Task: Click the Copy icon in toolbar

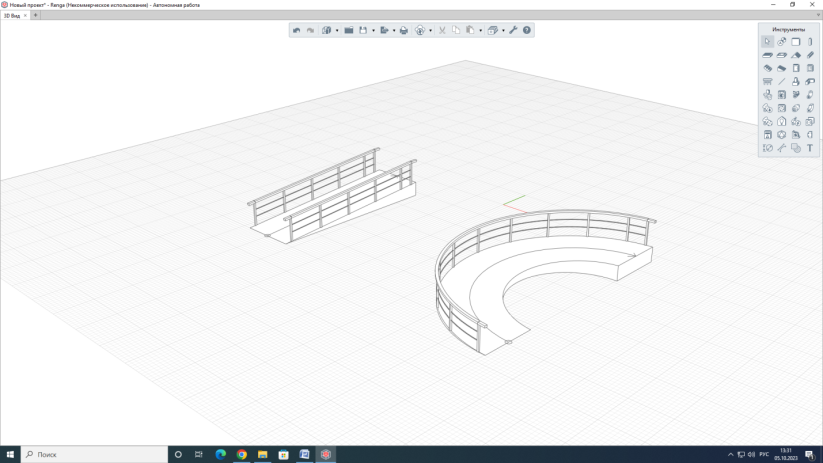Action: (x=456, y=30)
